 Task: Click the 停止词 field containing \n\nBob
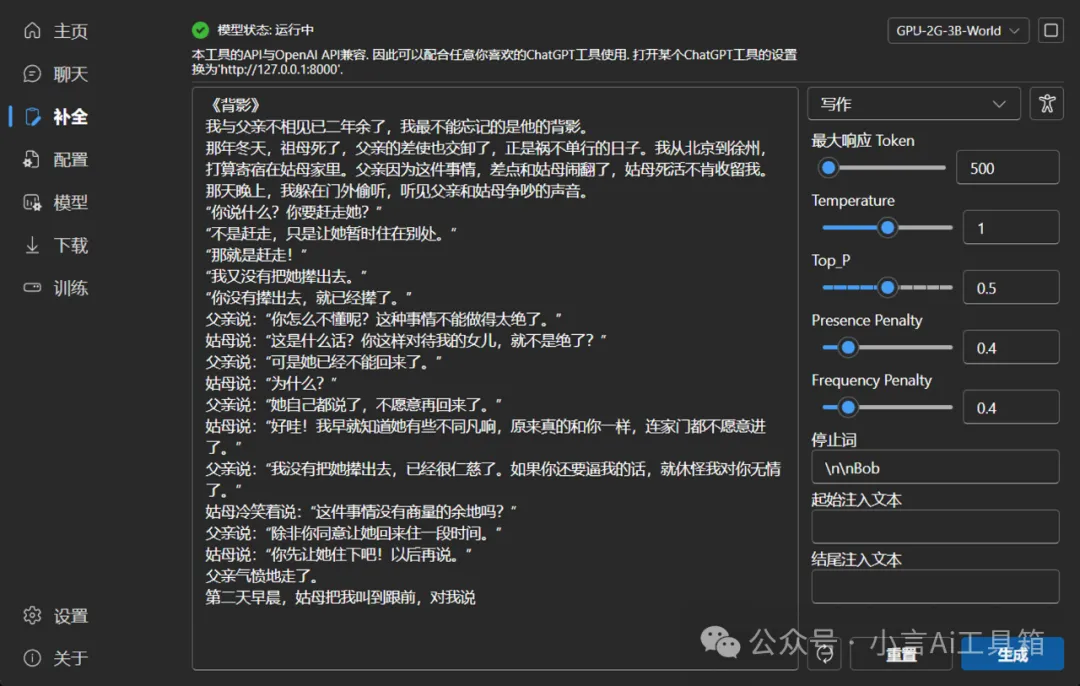tap(934, 467)
